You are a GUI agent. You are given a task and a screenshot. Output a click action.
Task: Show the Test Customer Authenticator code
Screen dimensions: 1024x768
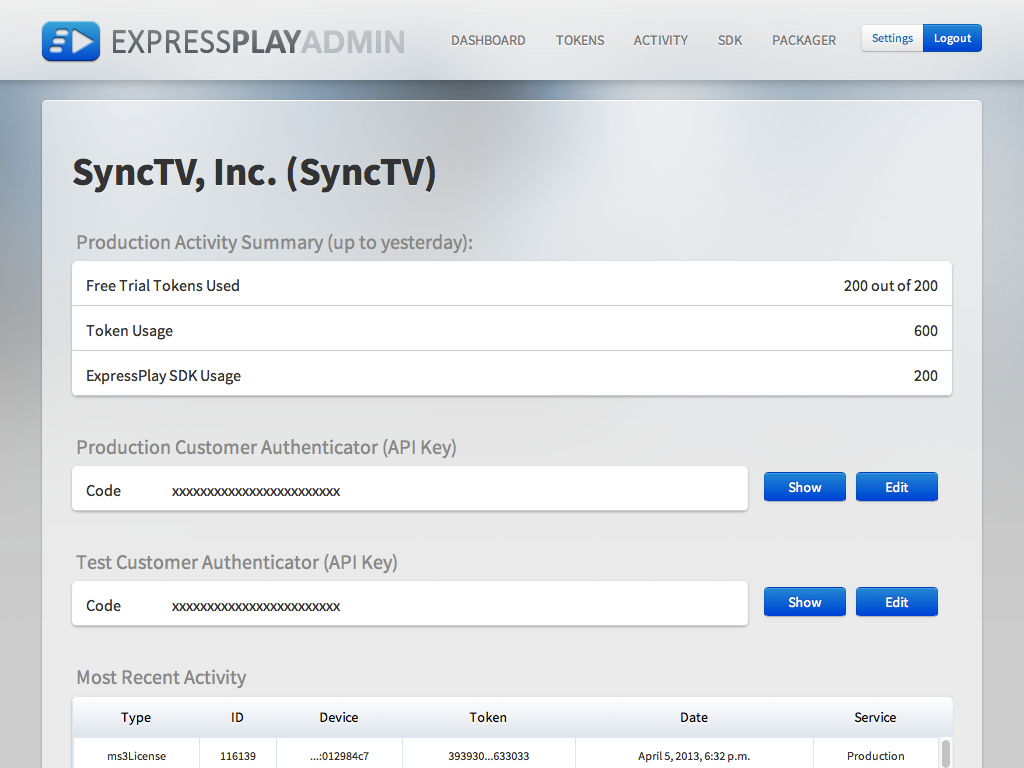(804, 602)
